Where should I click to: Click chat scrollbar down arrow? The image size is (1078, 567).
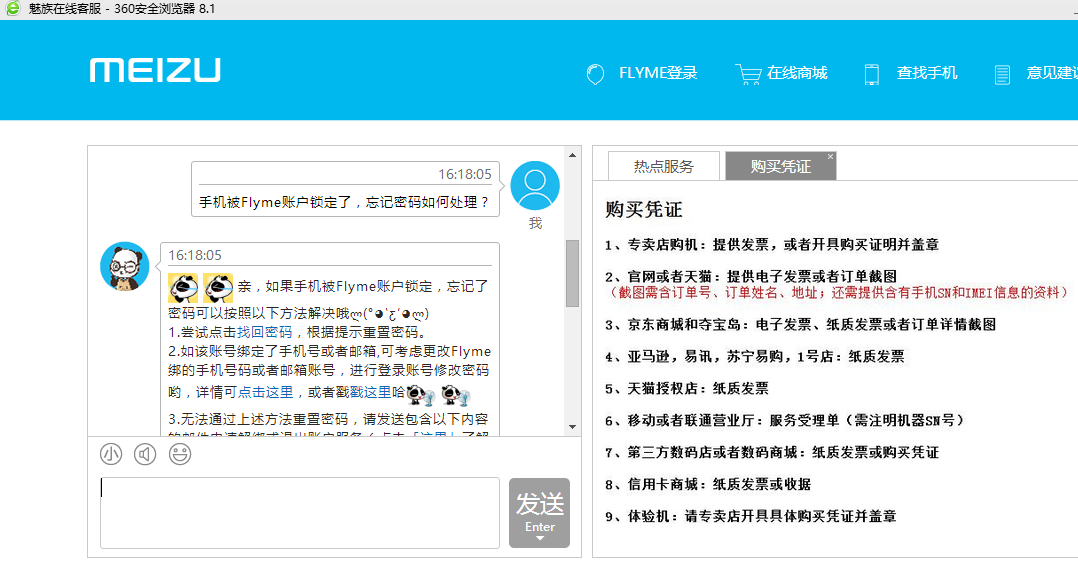tap(573, 427)
